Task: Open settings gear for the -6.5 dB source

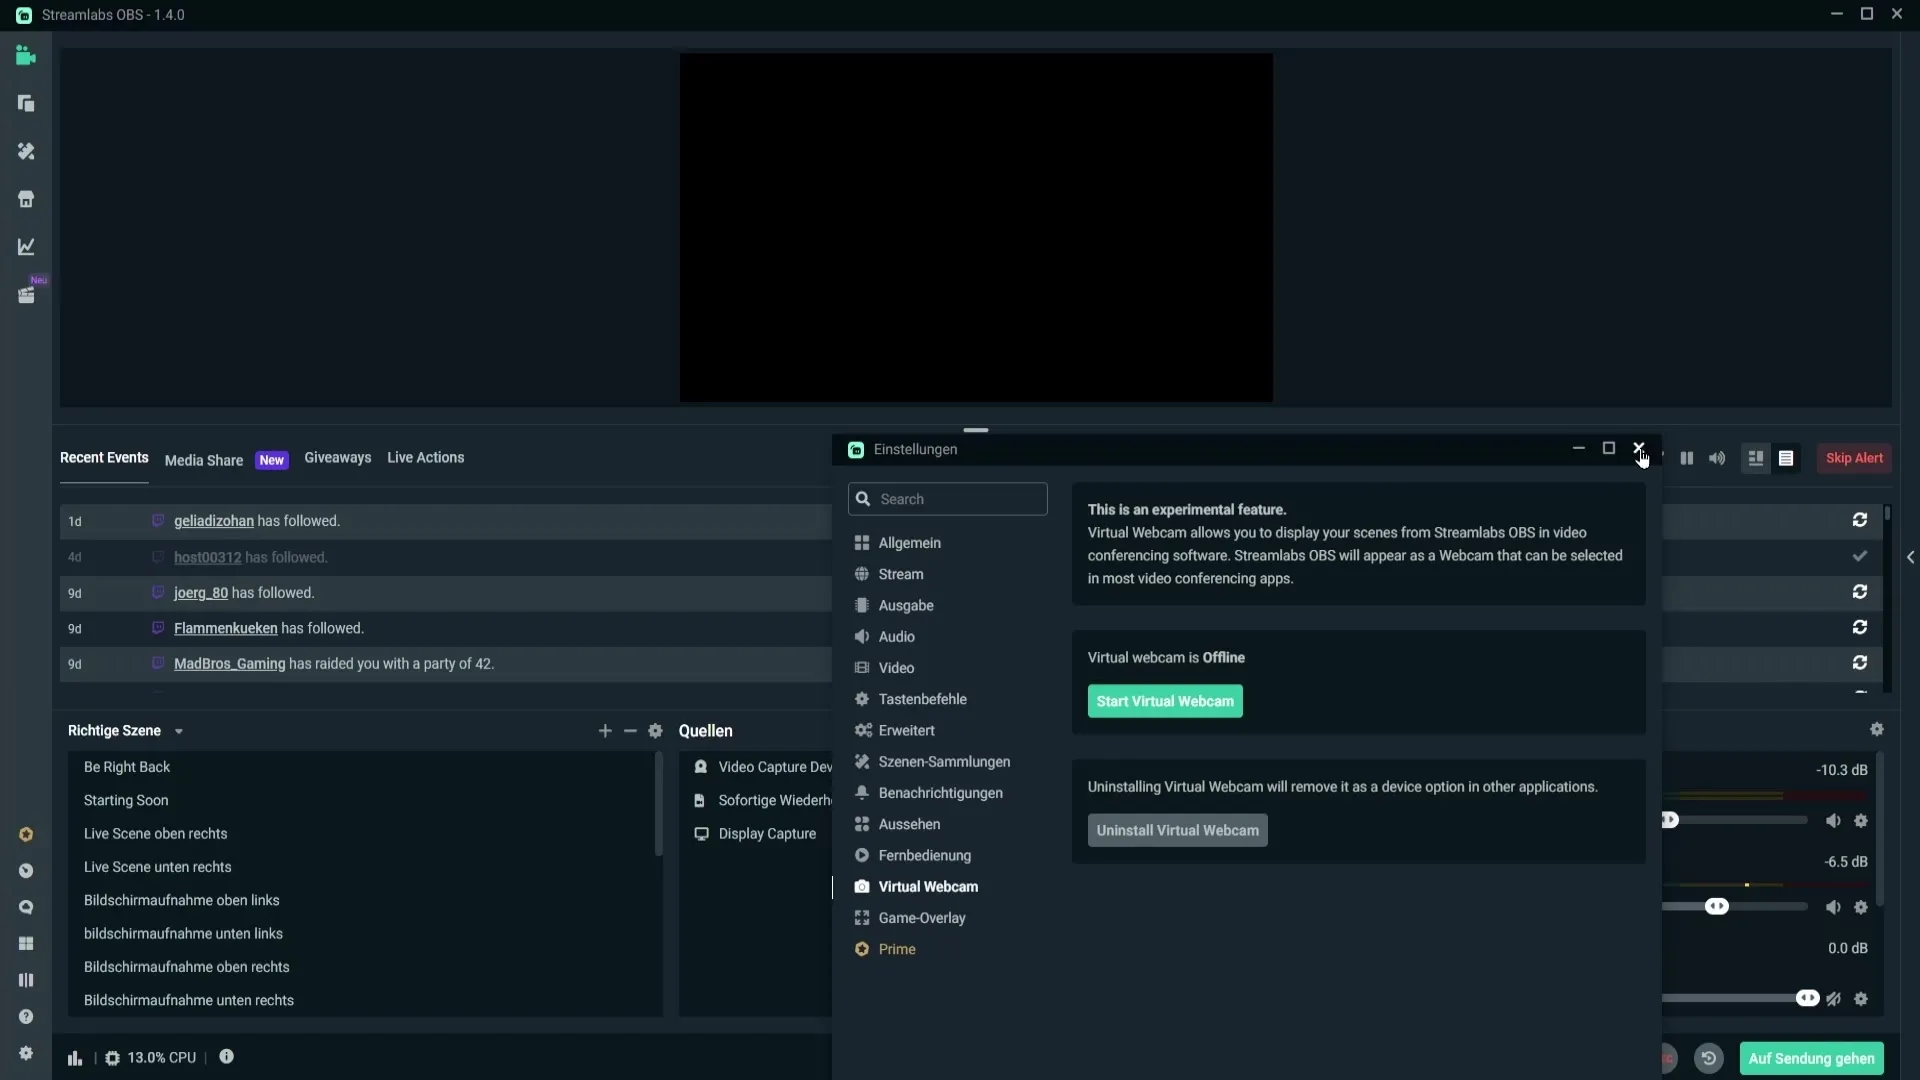Action: tap(1861, 908)
